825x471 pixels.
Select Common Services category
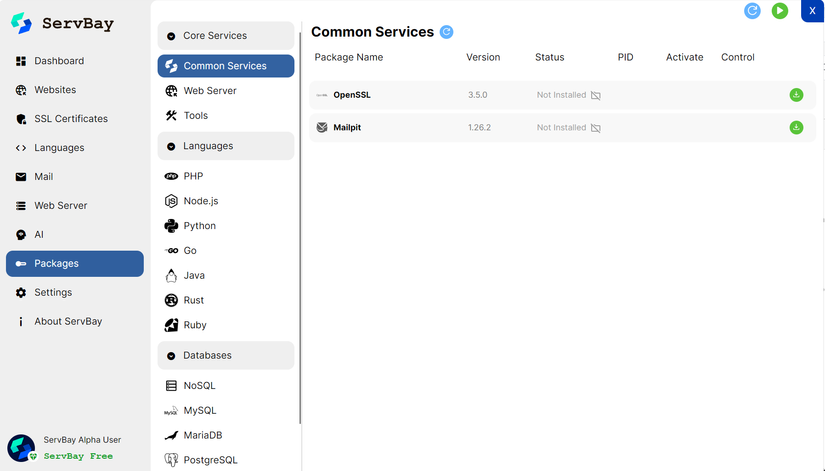(226, 66)
